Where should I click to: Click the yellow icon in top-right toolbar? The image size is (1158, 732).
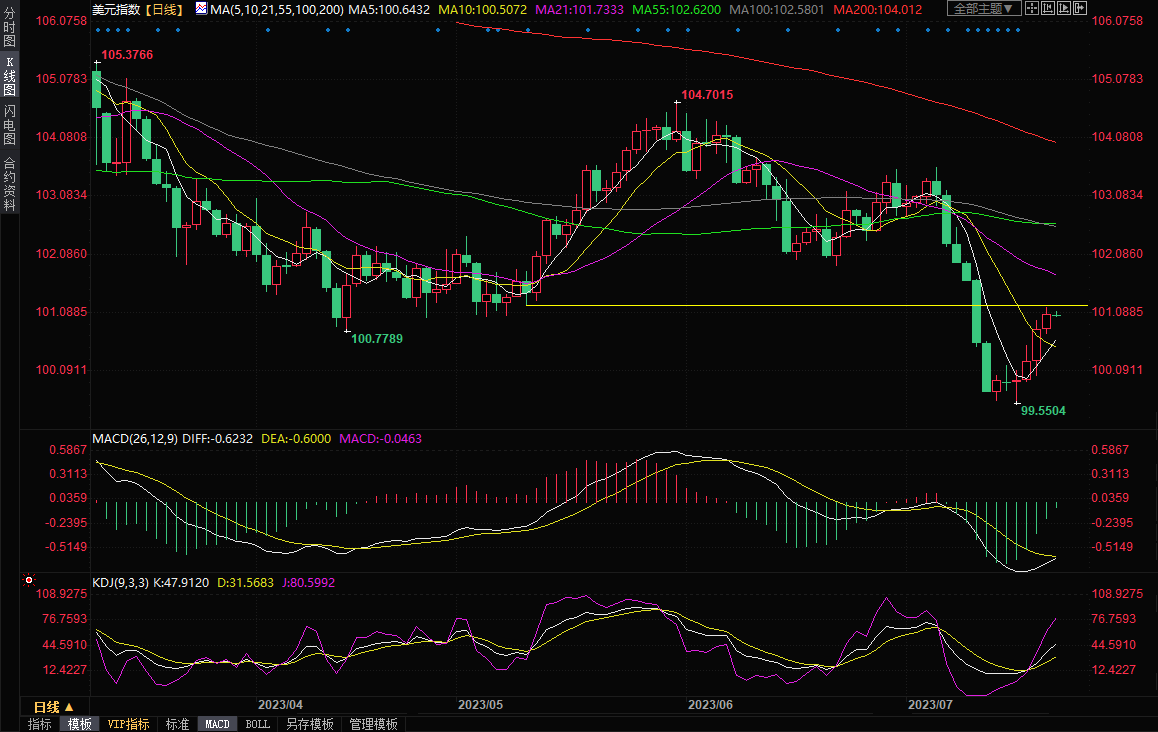pos(1030,9)
